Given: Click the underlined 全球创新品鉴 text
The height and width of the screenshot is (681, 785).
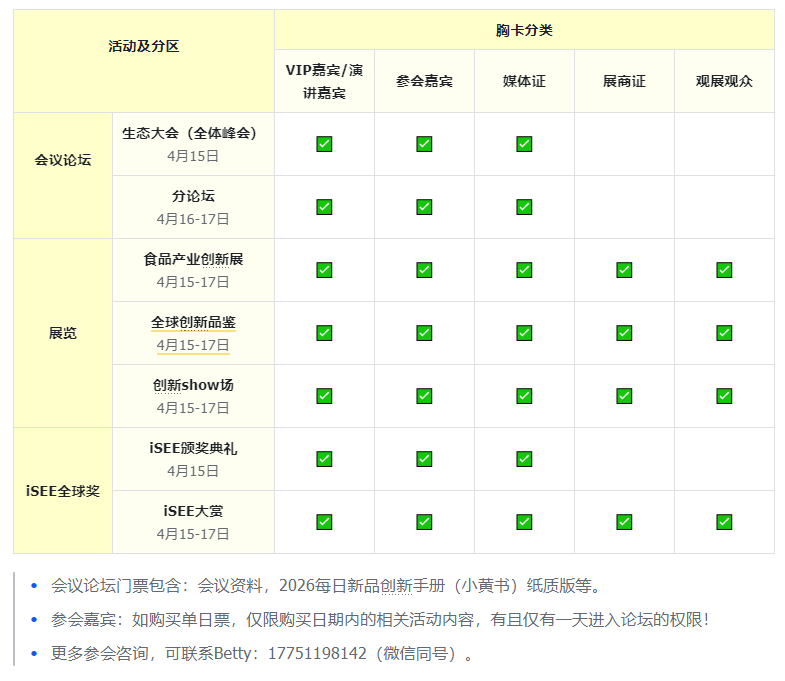Looking at the screenshot, I should pos(193,323).
